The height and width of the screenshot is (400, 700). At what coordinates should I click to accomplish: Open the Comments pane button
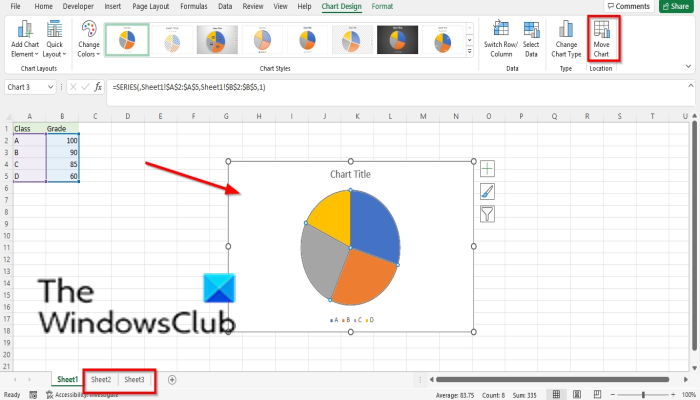coord(629,6)
